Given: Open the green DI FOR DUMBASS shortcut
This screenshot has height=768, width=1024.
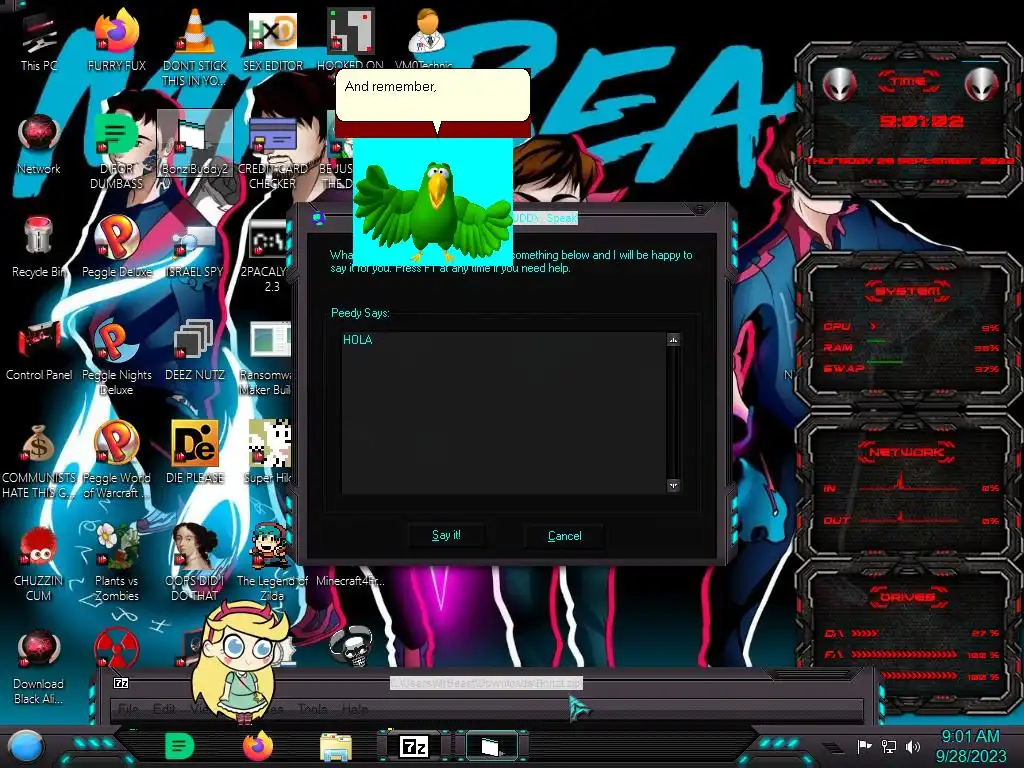Looking at the screenshot, I should tap(117, 152).
